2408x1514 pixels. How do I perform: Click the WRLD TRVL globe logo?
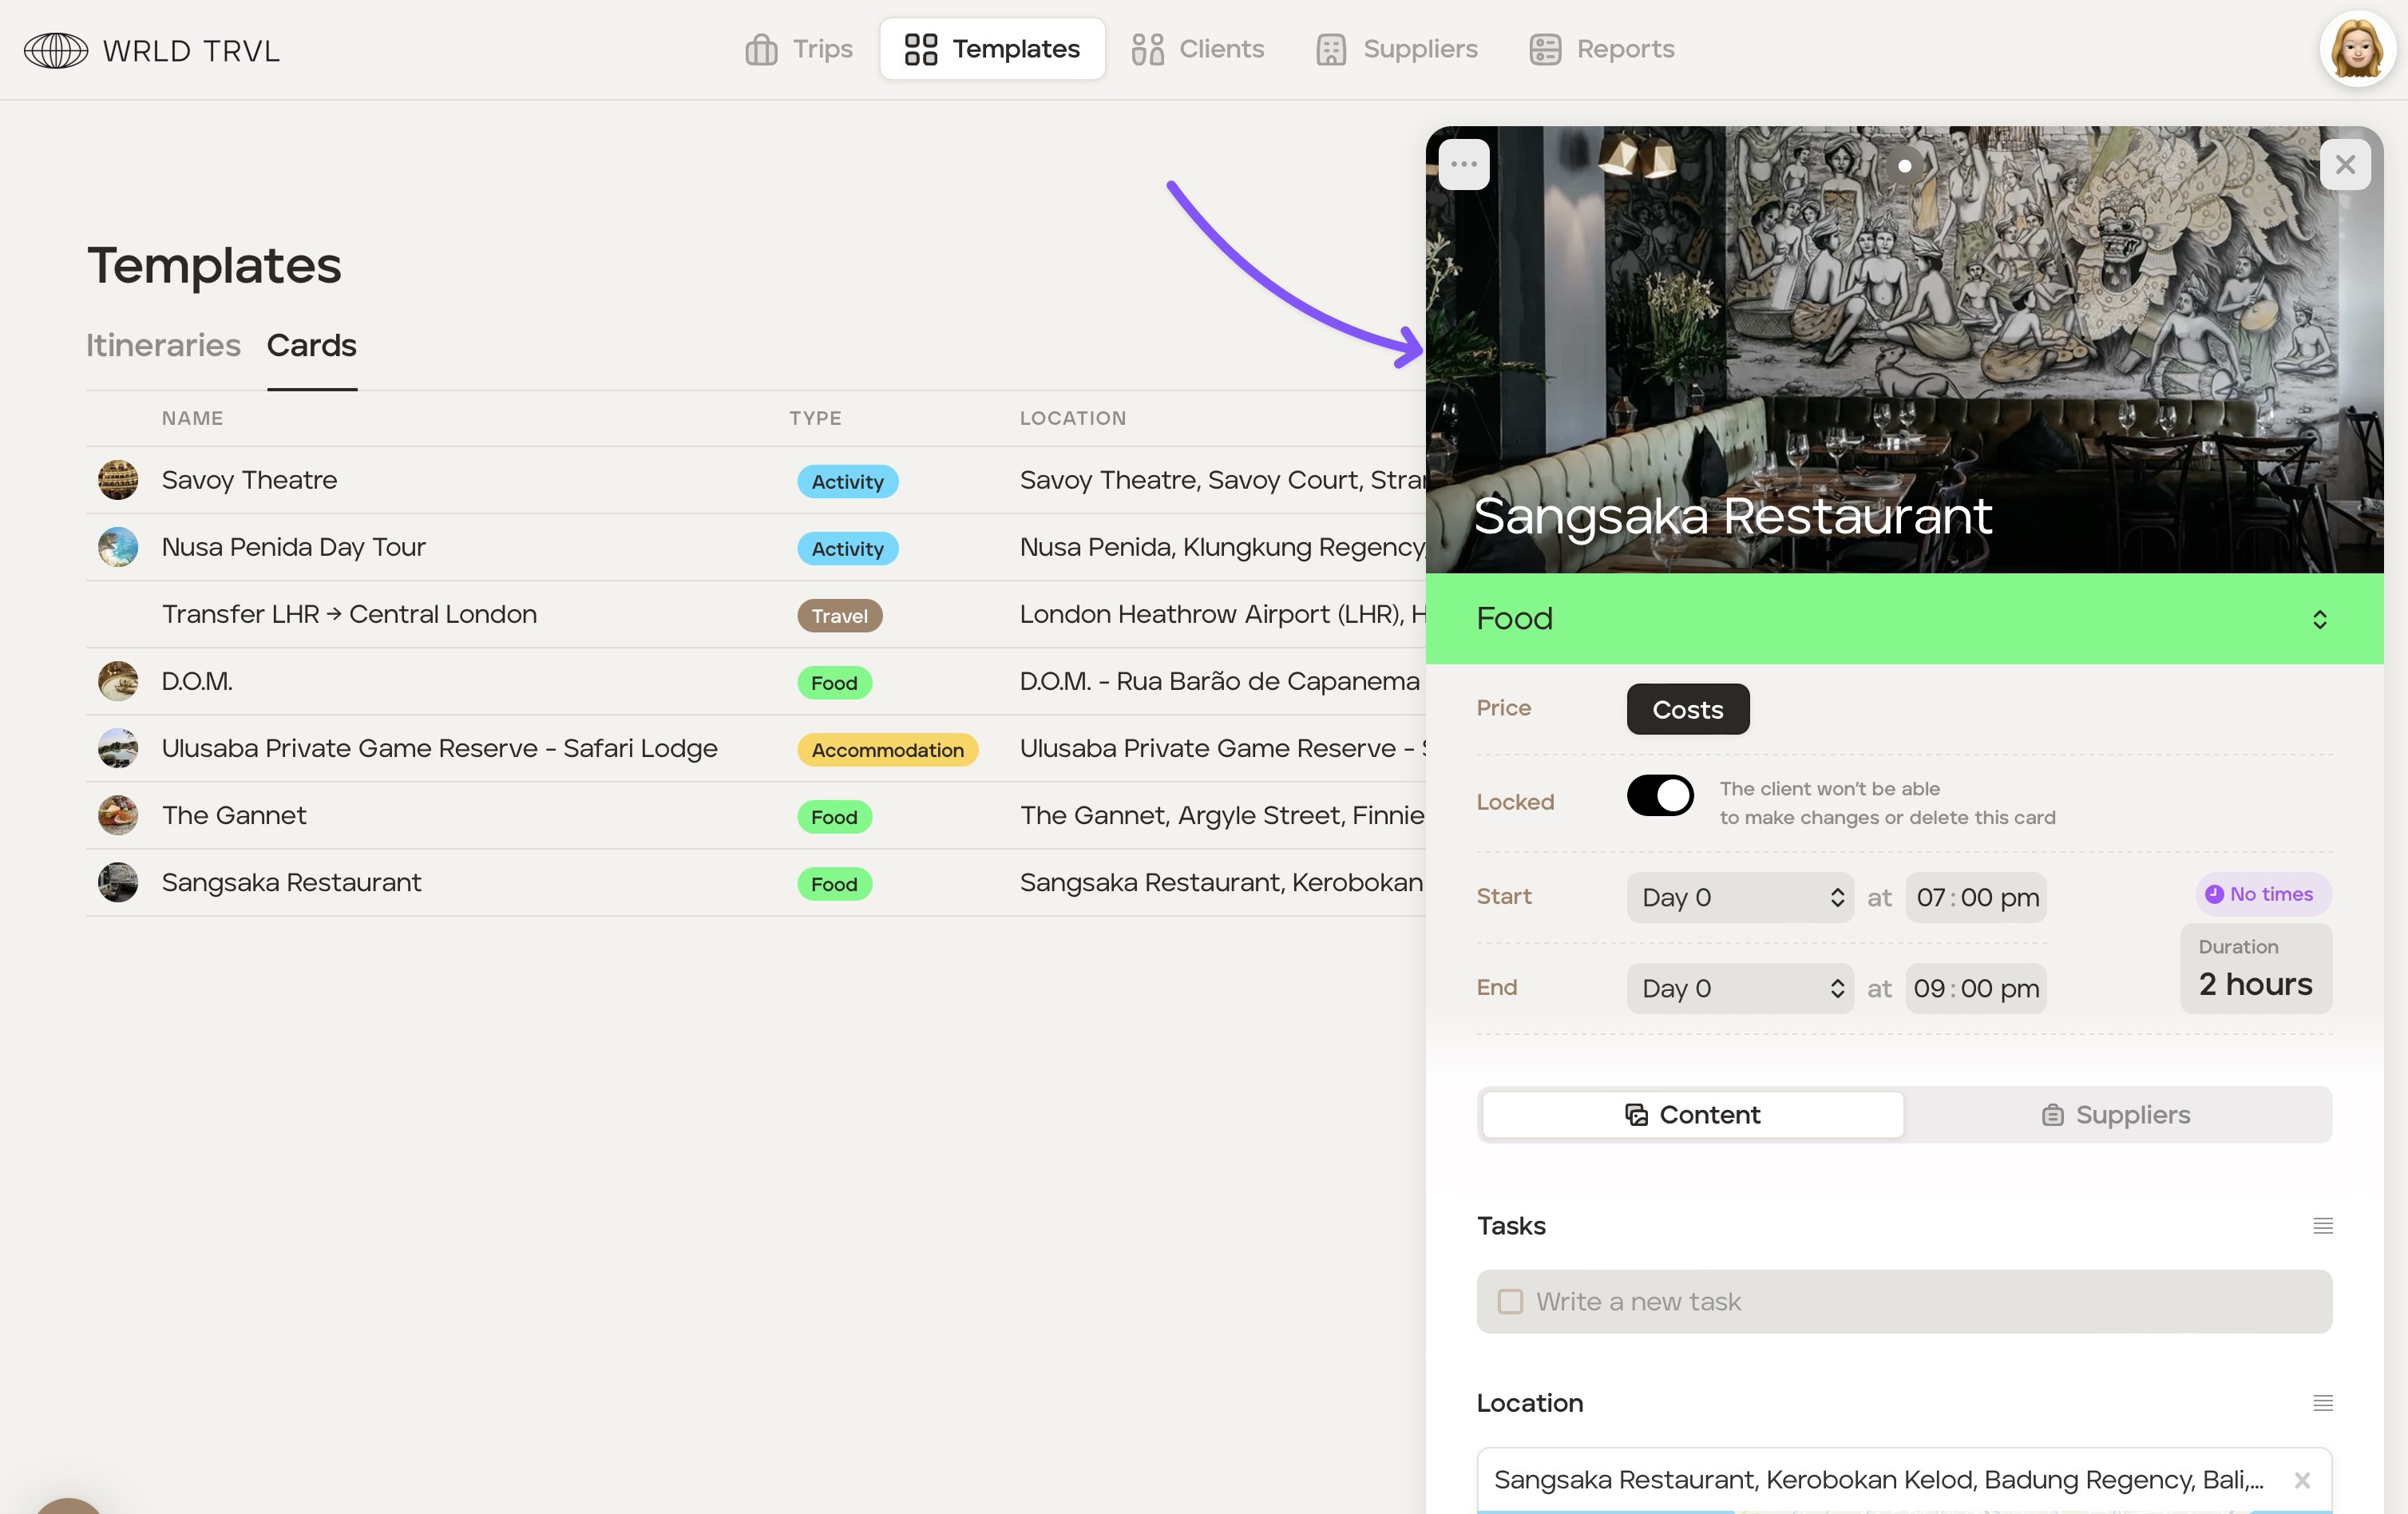coord(56,50)
